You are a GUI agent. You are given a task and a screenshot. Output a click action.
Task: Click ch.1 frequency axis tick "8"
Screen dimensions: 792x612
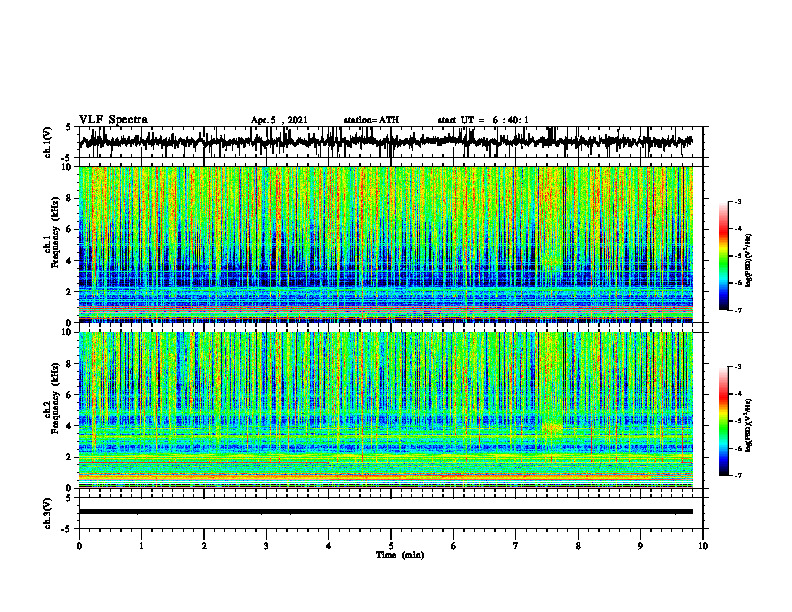69,198
